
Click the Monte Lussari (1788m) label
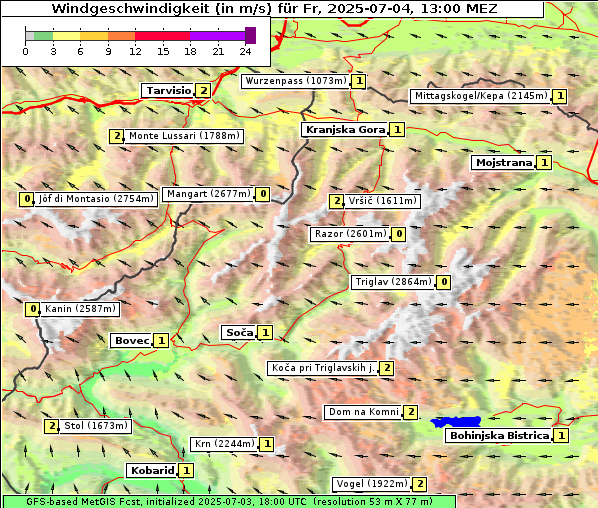pos(184,136)
